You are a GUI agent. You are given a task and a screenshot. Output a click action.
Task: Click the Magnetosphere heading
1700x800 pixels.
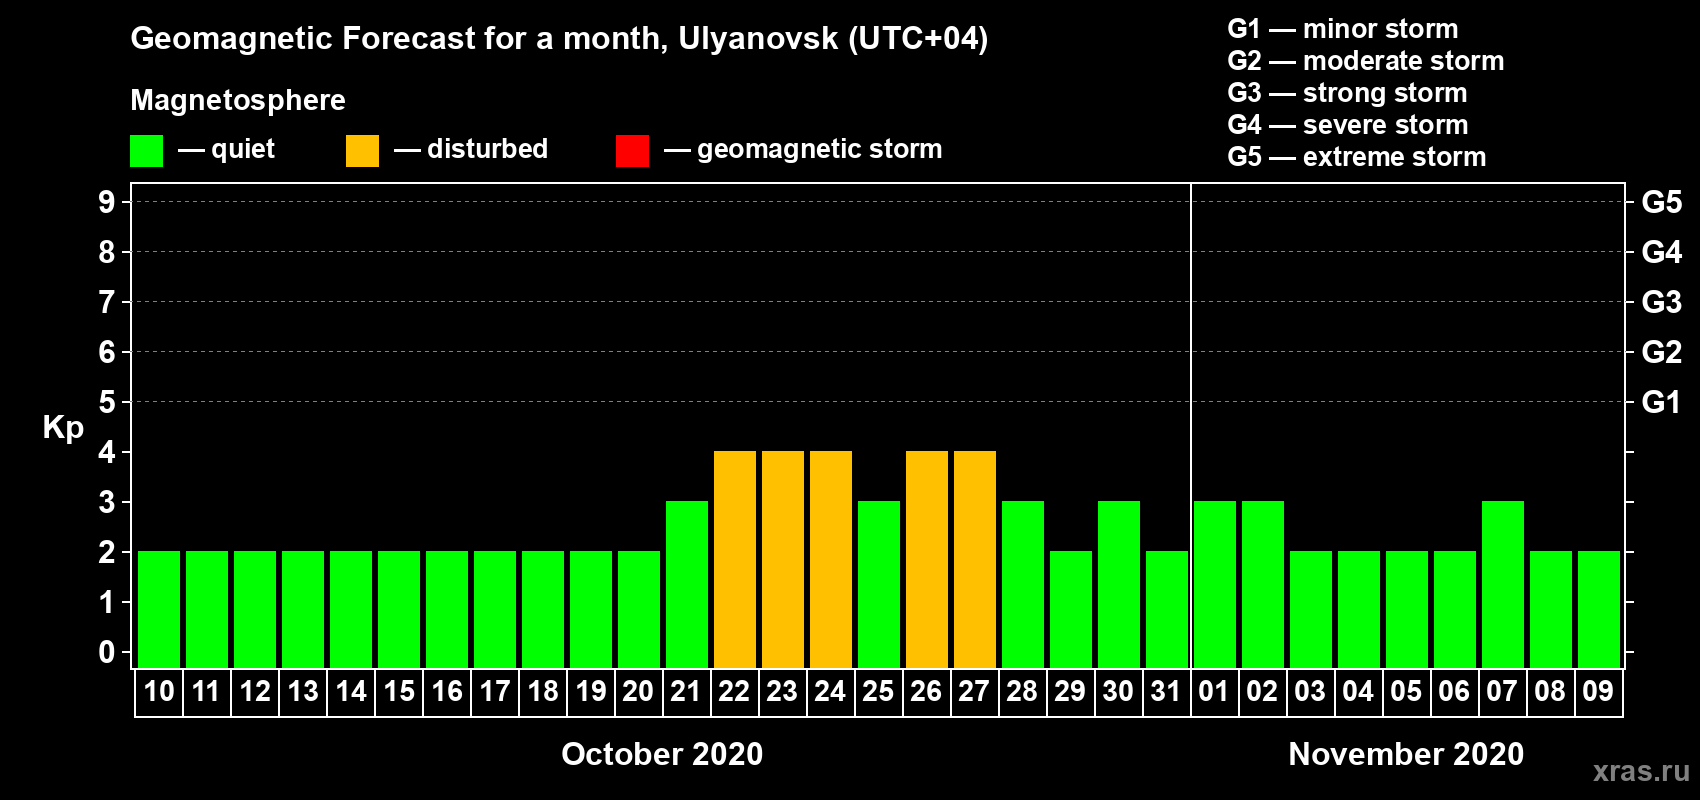click(238, 100)
